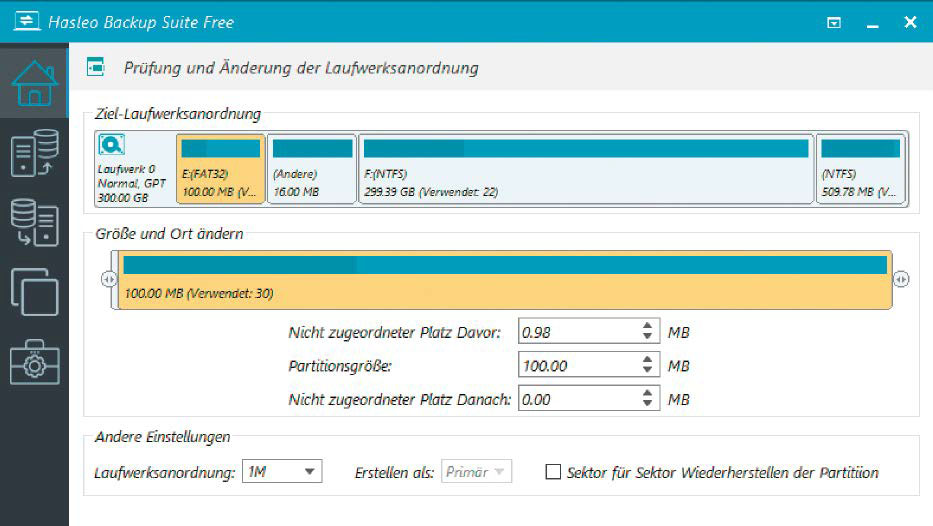933x526 pixels.
Task: Click the Andere Einstellungen group label
Action: 162,437
